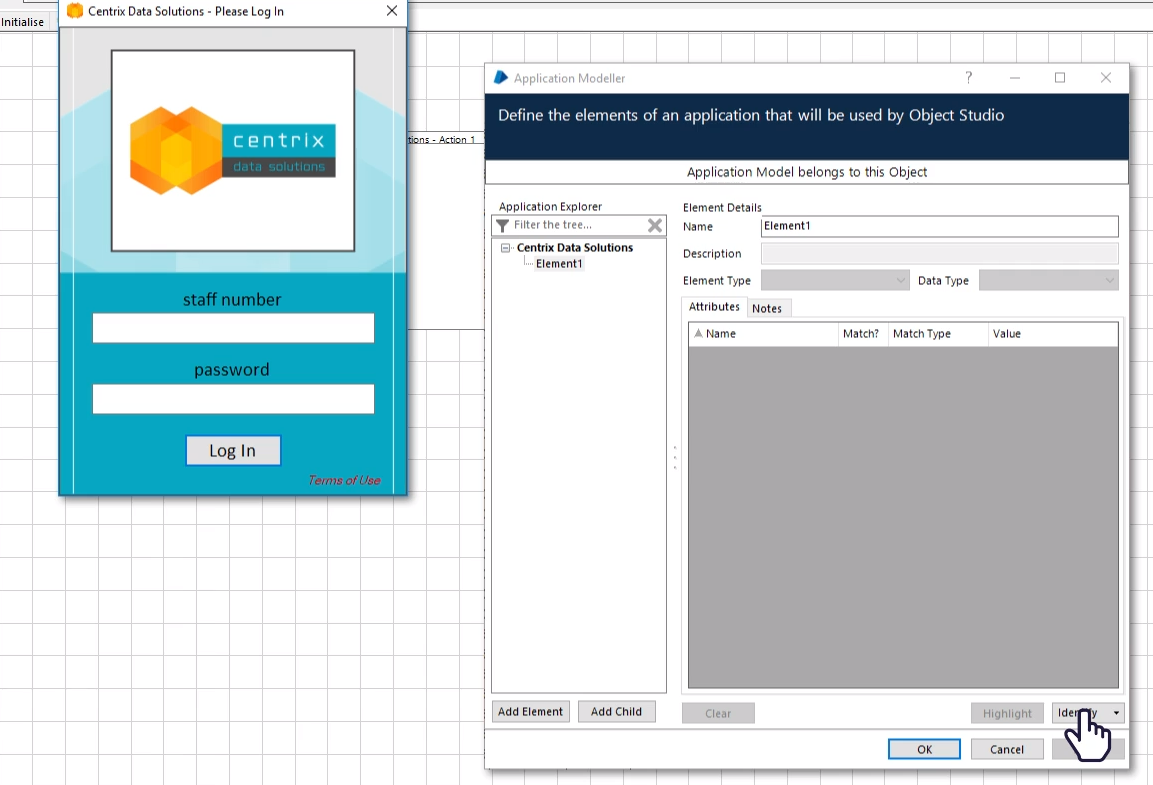The image size is (1153, 785).
Task: Click the Highlight button
Action: click(x=1007, y=713)
